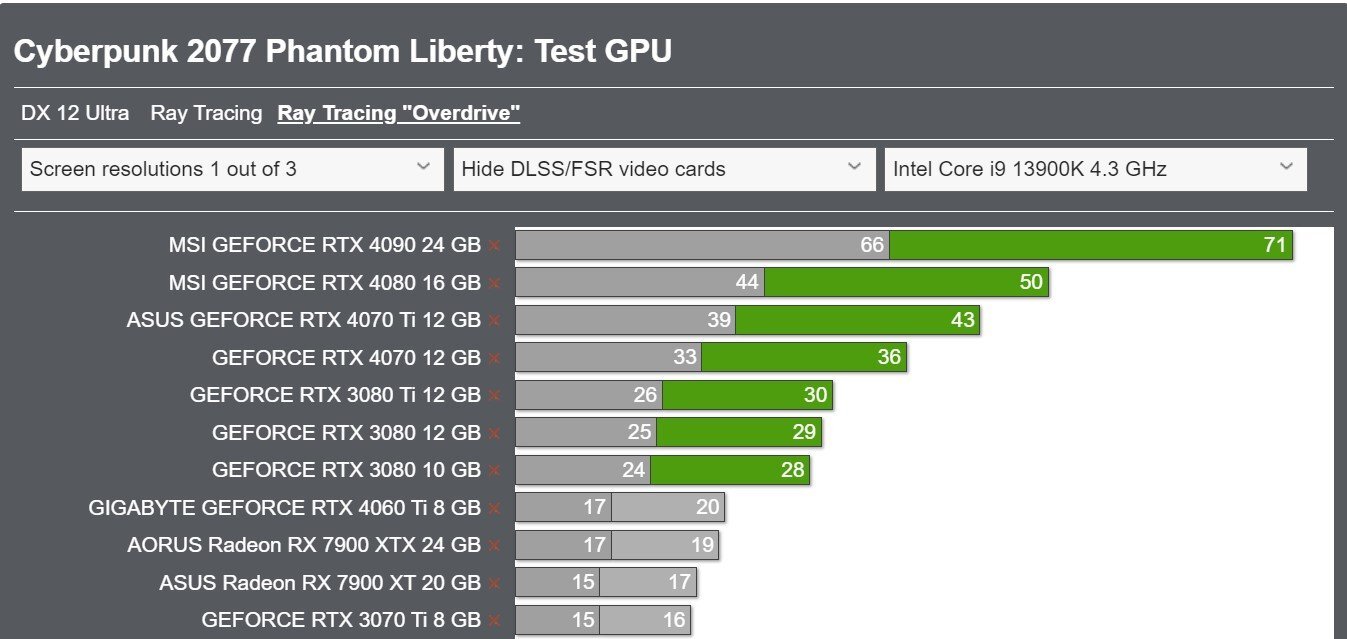Screen dimensions: 1347x639
Task: Switch to the Ray Tracing tab
Action: pos(206,113)
